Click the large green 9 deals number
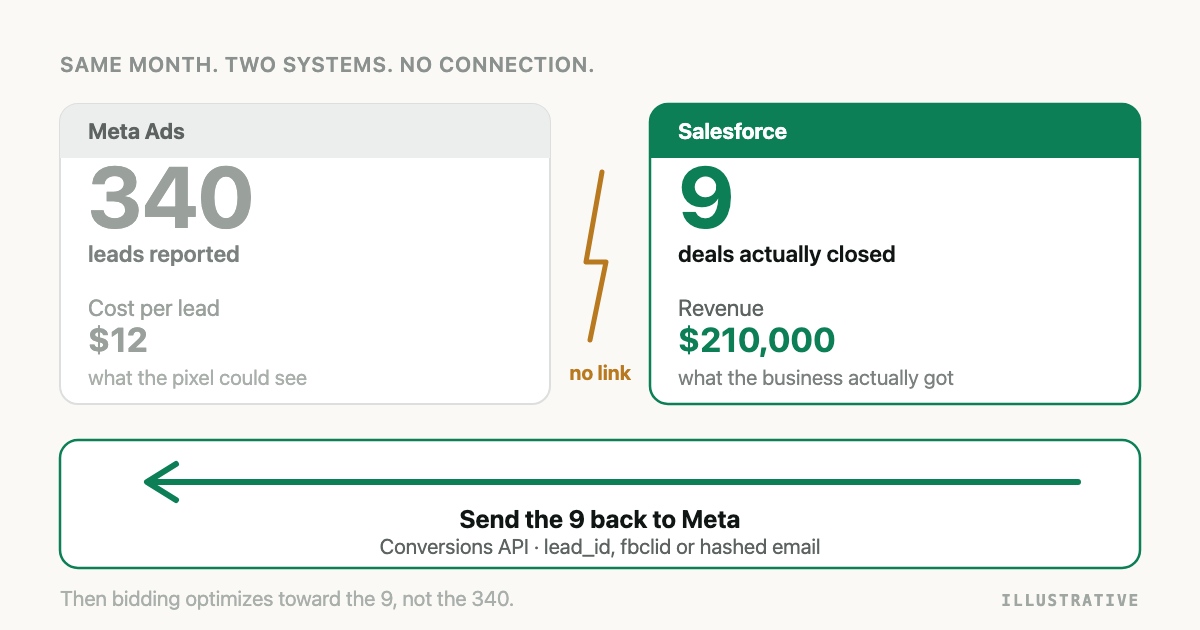 pyautogui.click(x=706, y=198)
